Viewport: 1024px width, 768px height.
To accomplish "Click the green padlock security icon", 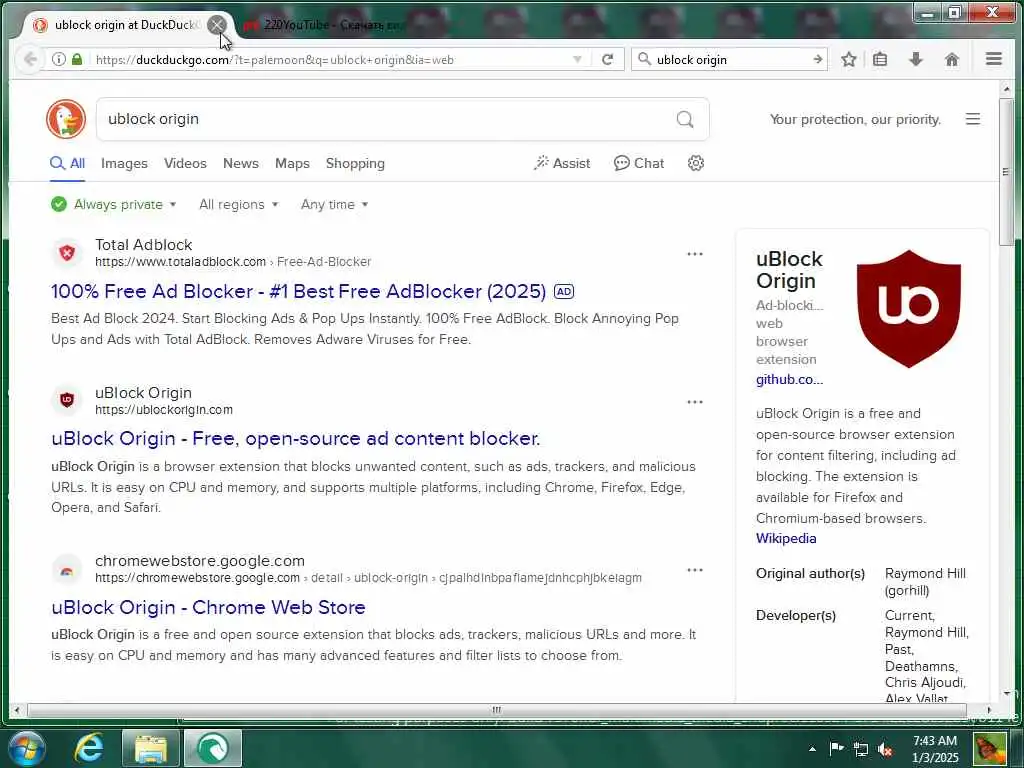I will (77, 59).
